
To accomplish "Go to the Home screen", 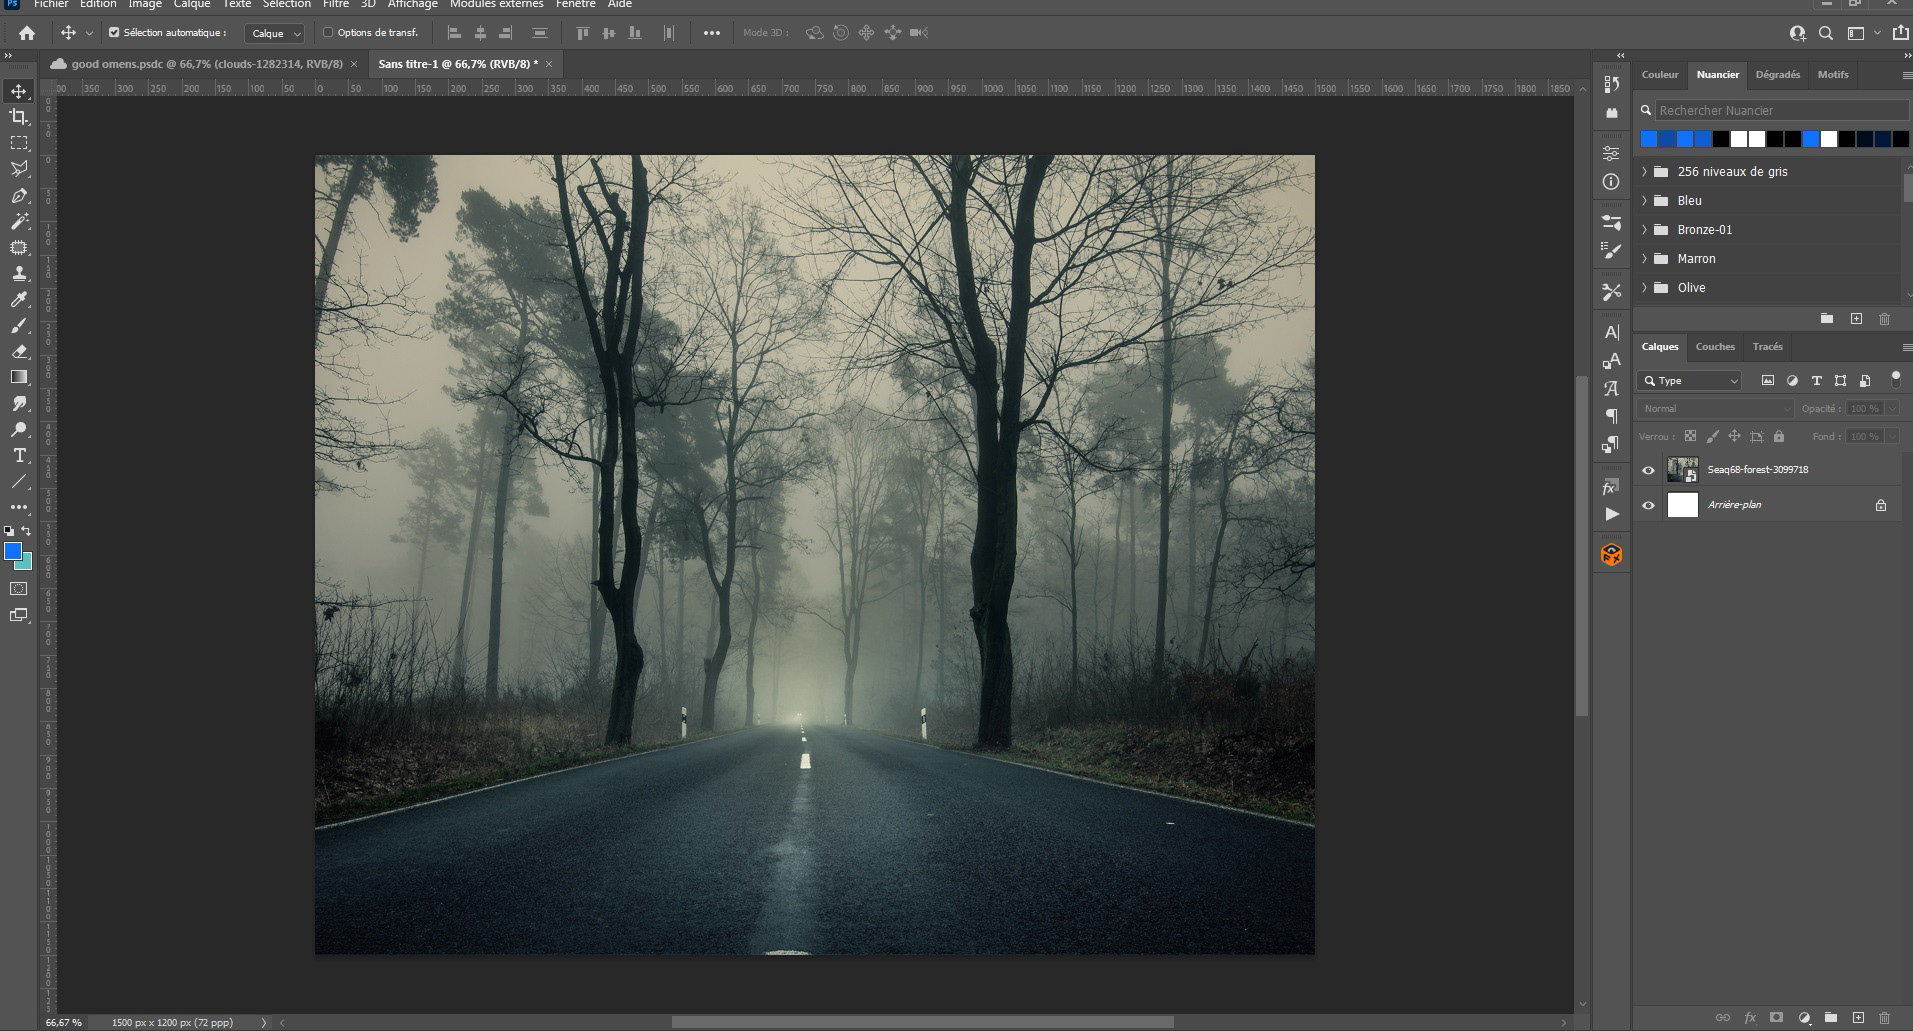I will coord(27,33).
